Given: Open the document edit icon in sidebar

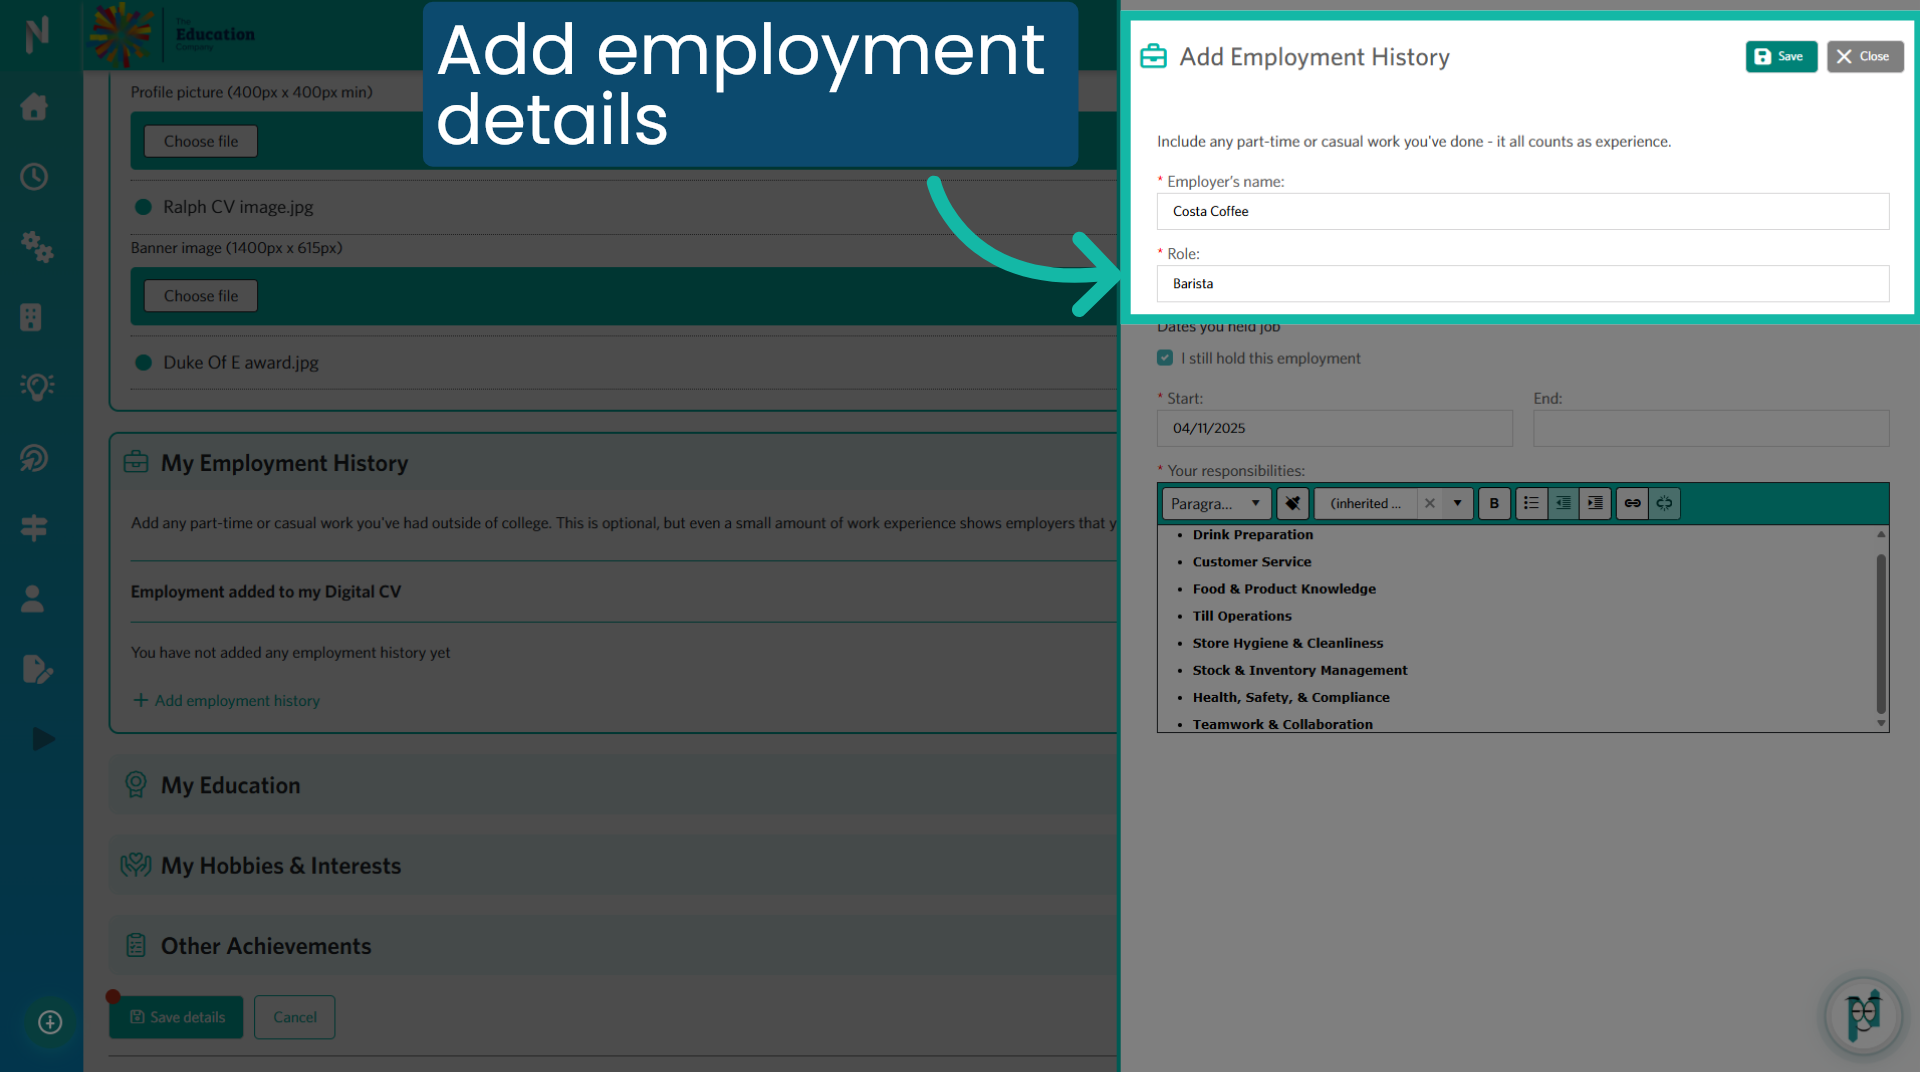Looking at the screenshot, I should click(x=36, y=669).
